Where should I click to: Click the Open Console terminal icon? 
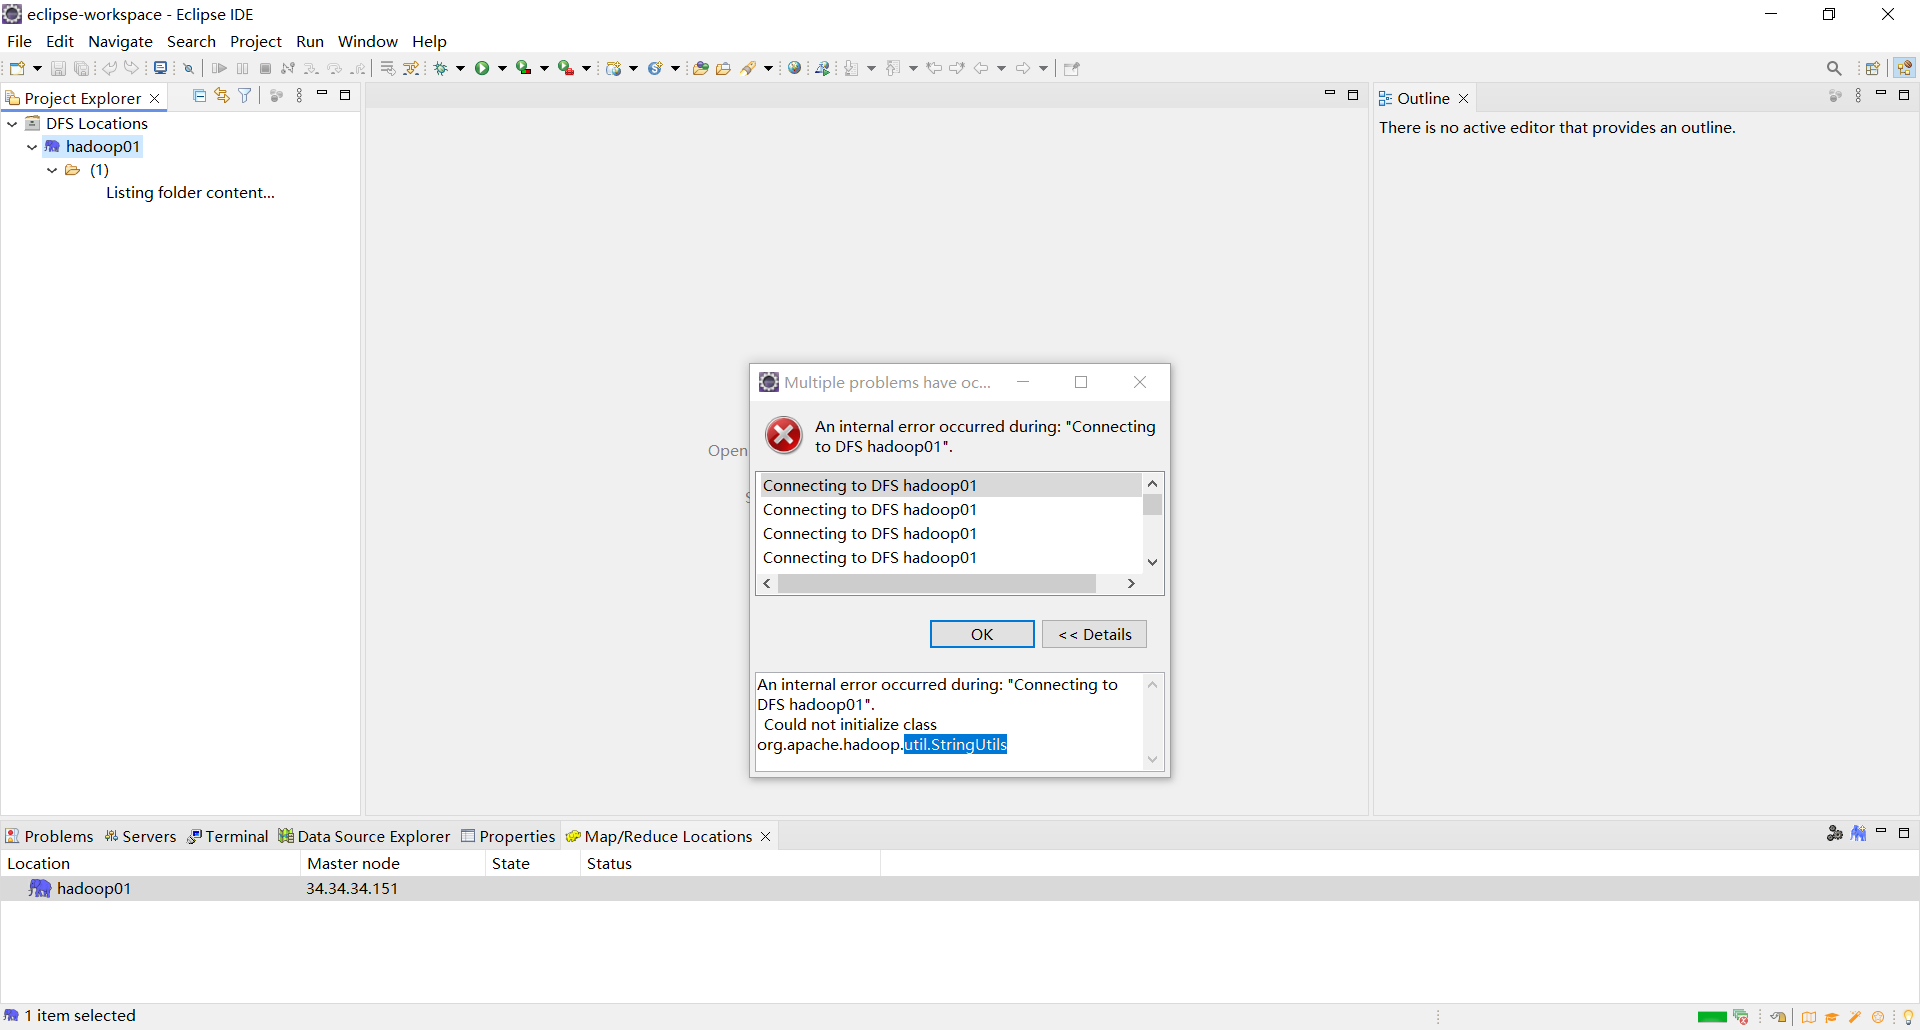click(160, 68)
